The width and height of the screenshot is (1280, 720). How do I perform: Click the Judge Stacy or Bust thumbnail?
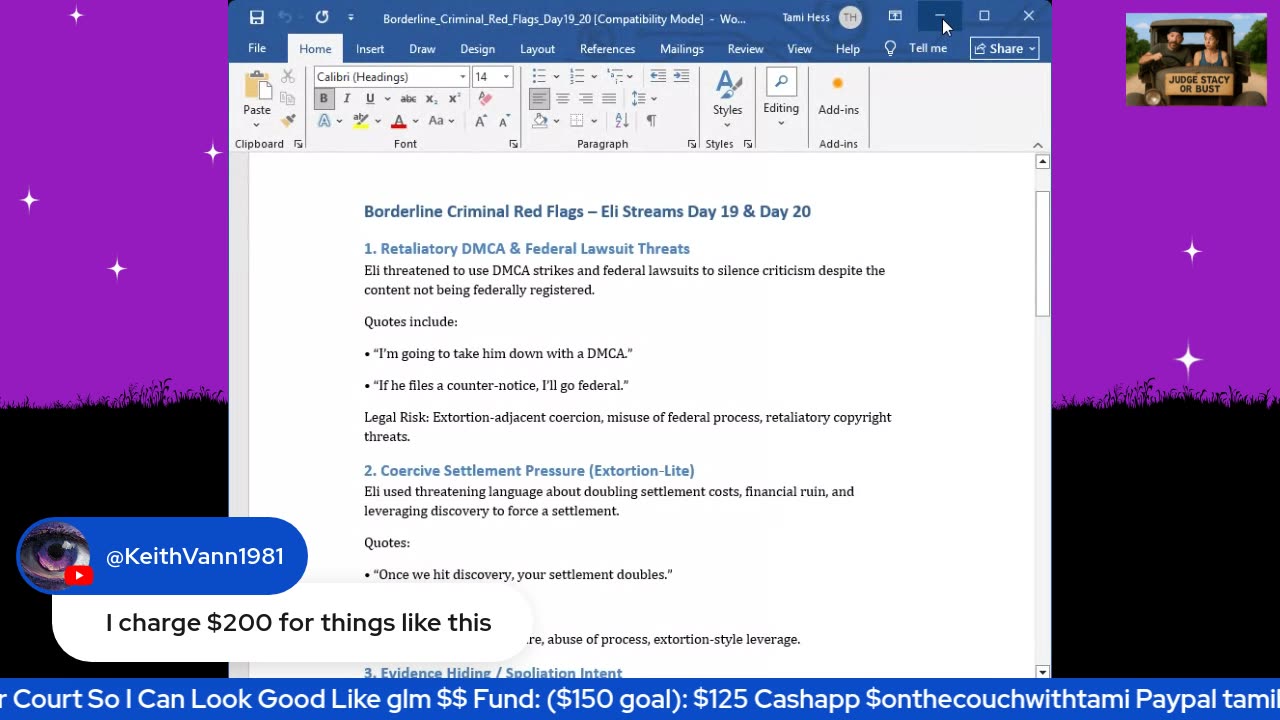click(1196, 59)
